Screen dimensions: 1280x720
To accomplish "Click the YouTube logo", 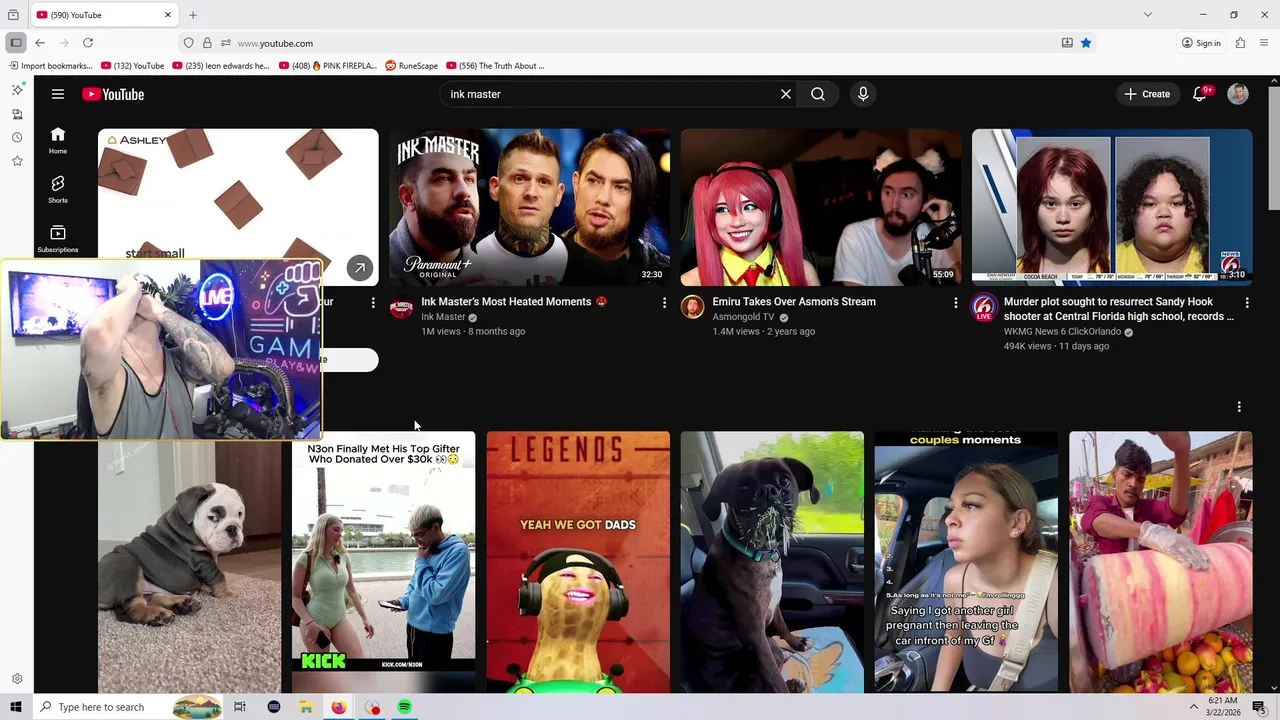I will click(113, 94).
